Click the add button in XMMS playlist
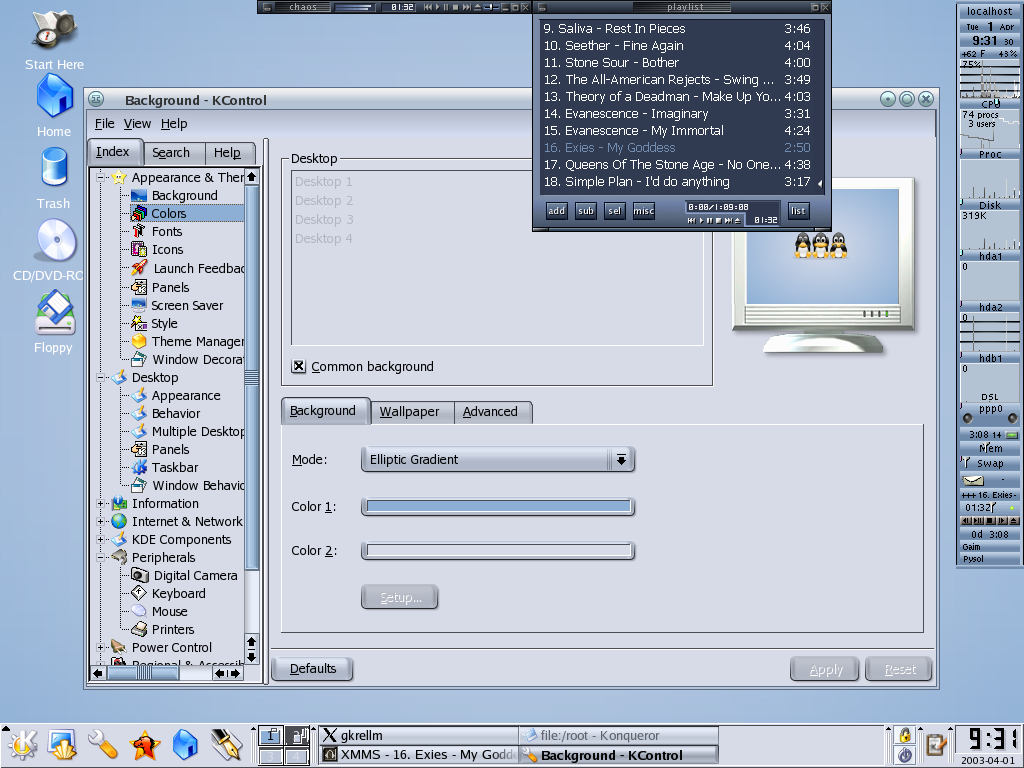 (x=556, y=210)
